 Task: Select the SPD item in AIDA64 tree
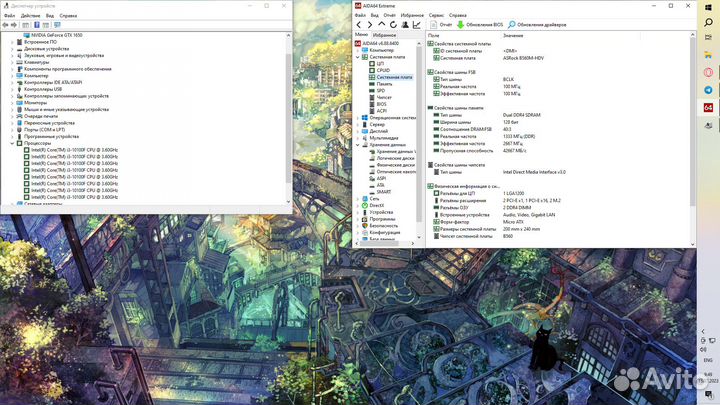pyautogui.click(x=381, y=90)
